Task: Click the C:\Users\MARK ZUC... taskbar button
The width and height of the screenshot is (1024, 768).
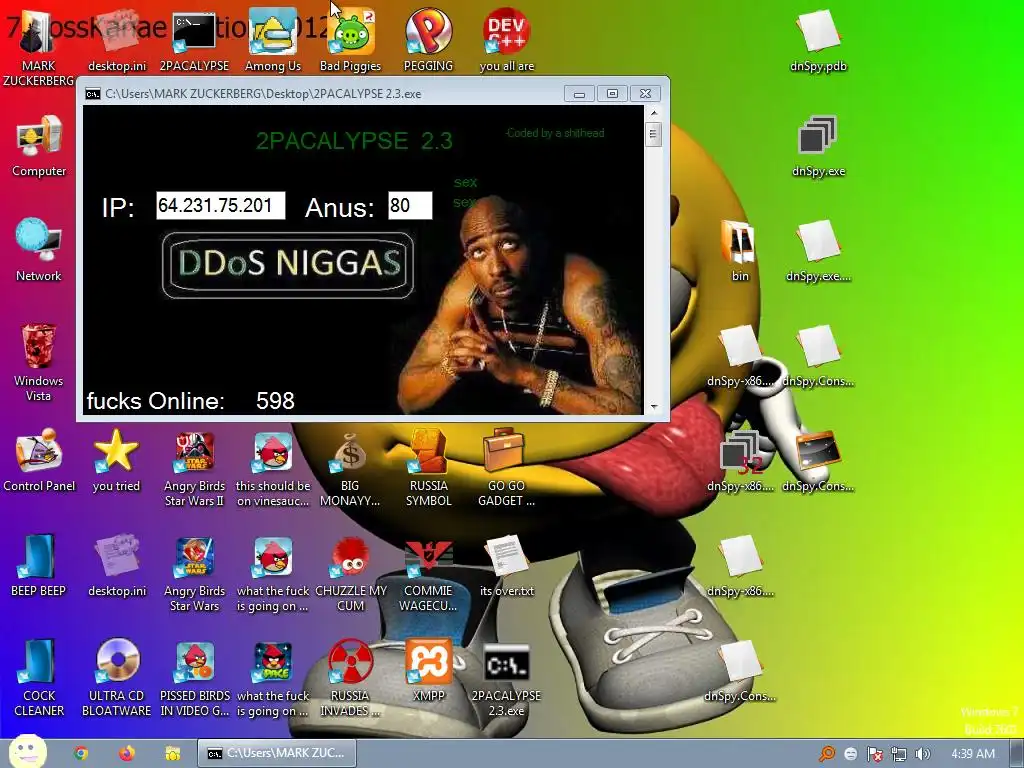Action: [277, 753]
